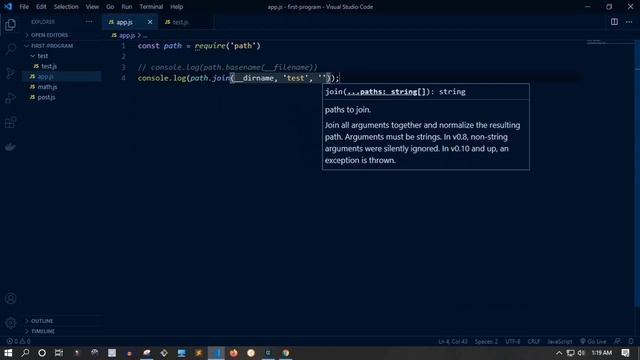The width and height of the screenshot is (640, 360).
Task: Click the commented line 3 code
Action: click(x=227, y=67)
